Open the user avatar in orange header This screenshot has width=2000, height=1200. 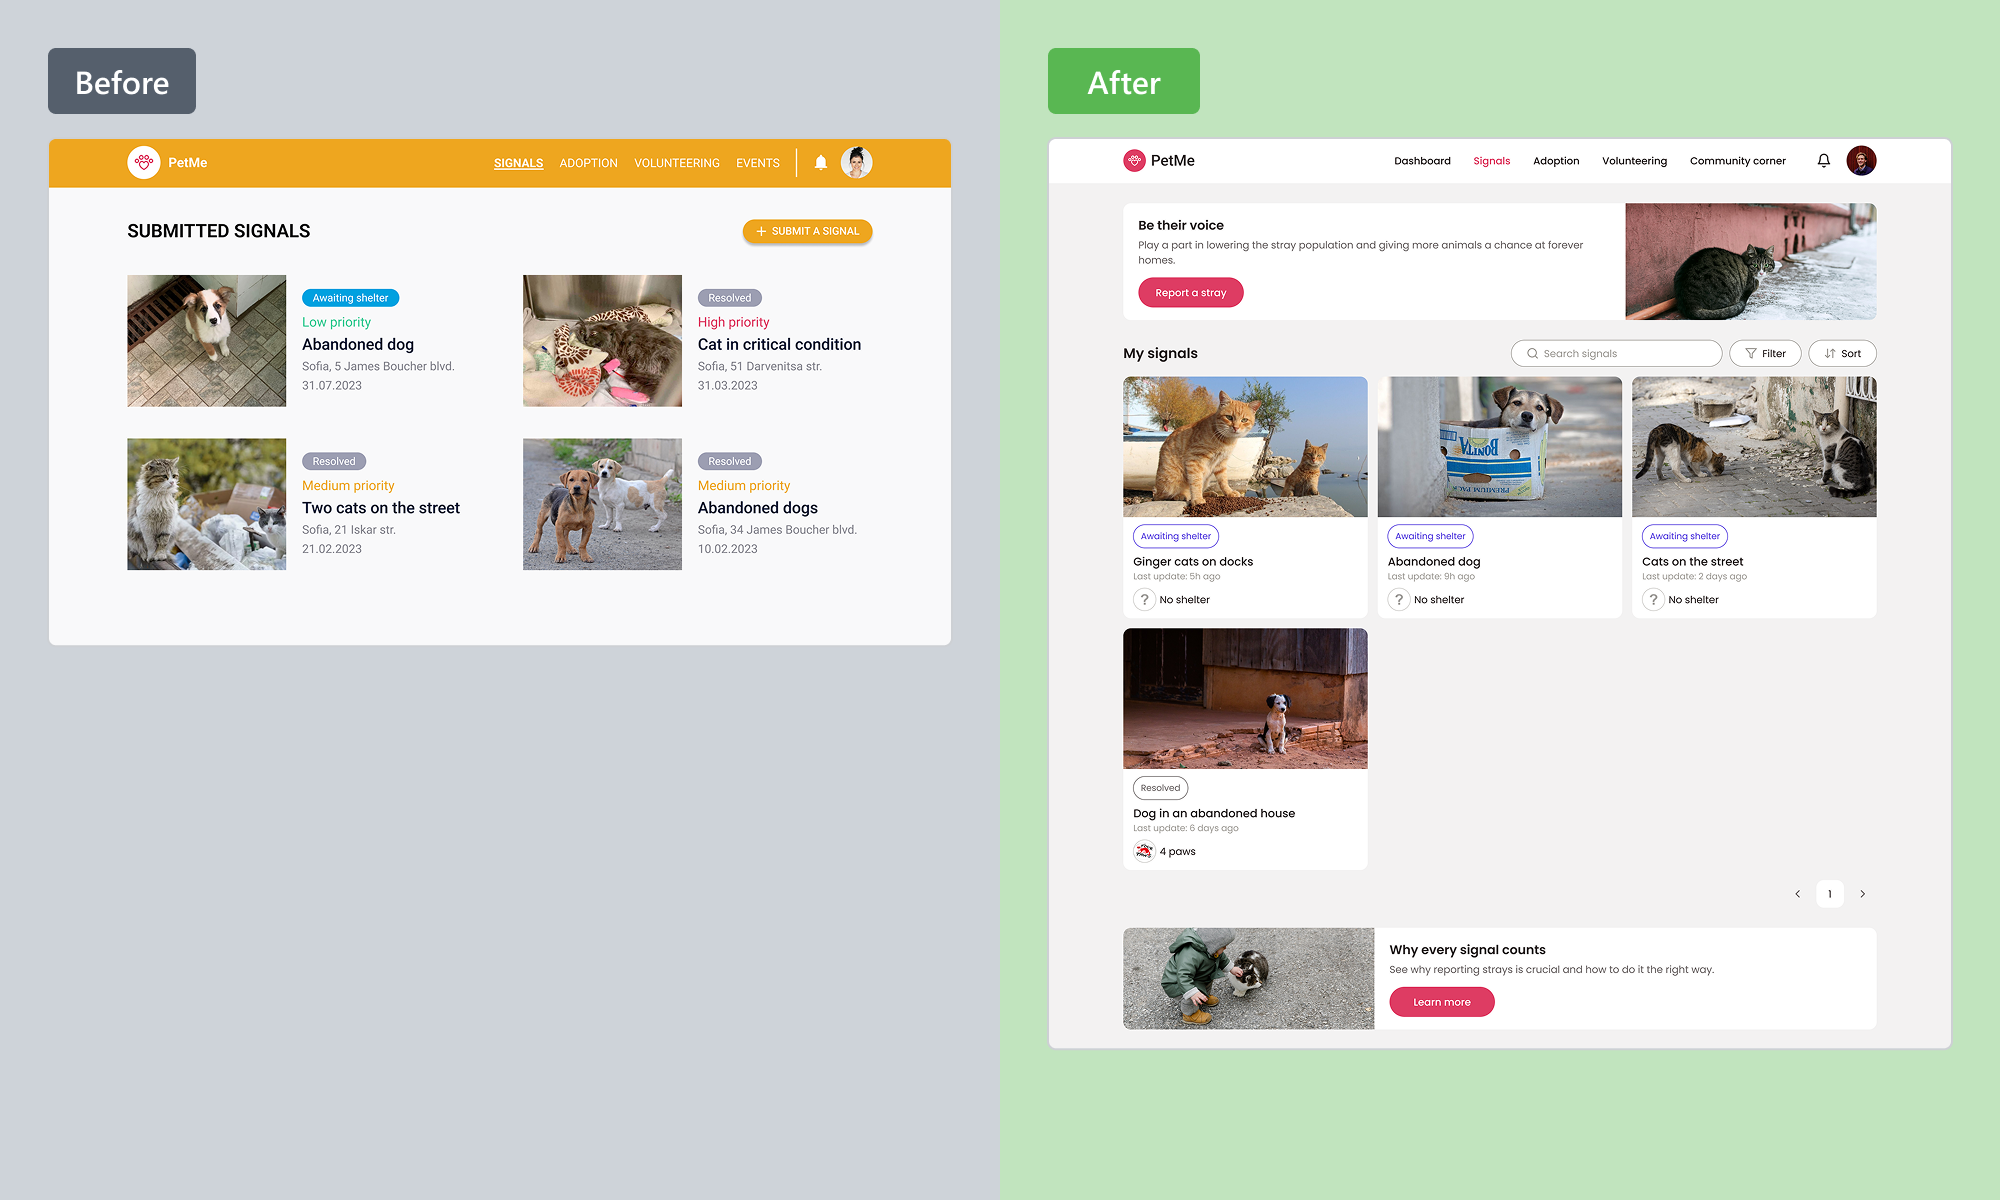click(856, 162)
